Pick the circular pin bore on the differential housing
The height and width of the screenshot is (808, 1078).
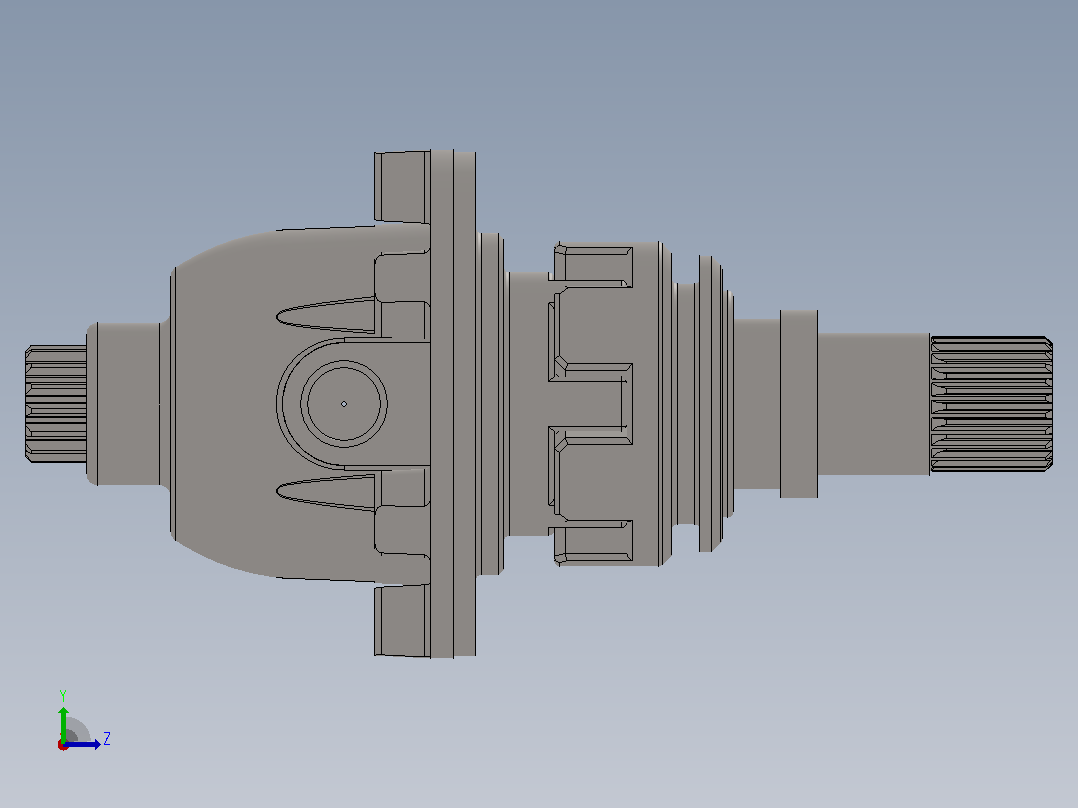click(344, 404)
